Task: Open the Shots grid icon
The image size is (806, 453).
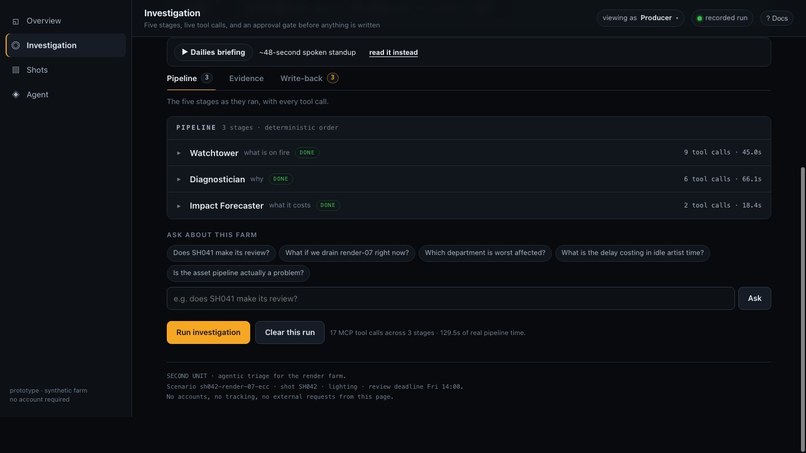Action: pyautogui.click(x=16, y=70)
